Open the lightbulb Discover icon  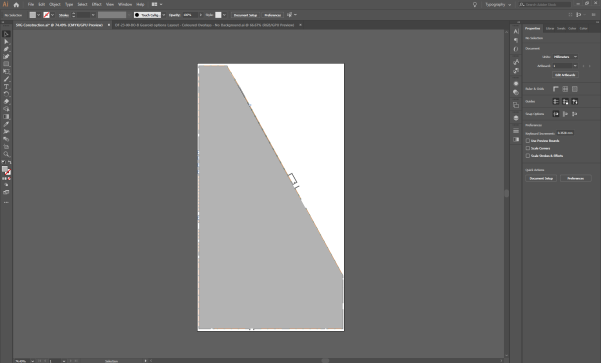[475, 5]
